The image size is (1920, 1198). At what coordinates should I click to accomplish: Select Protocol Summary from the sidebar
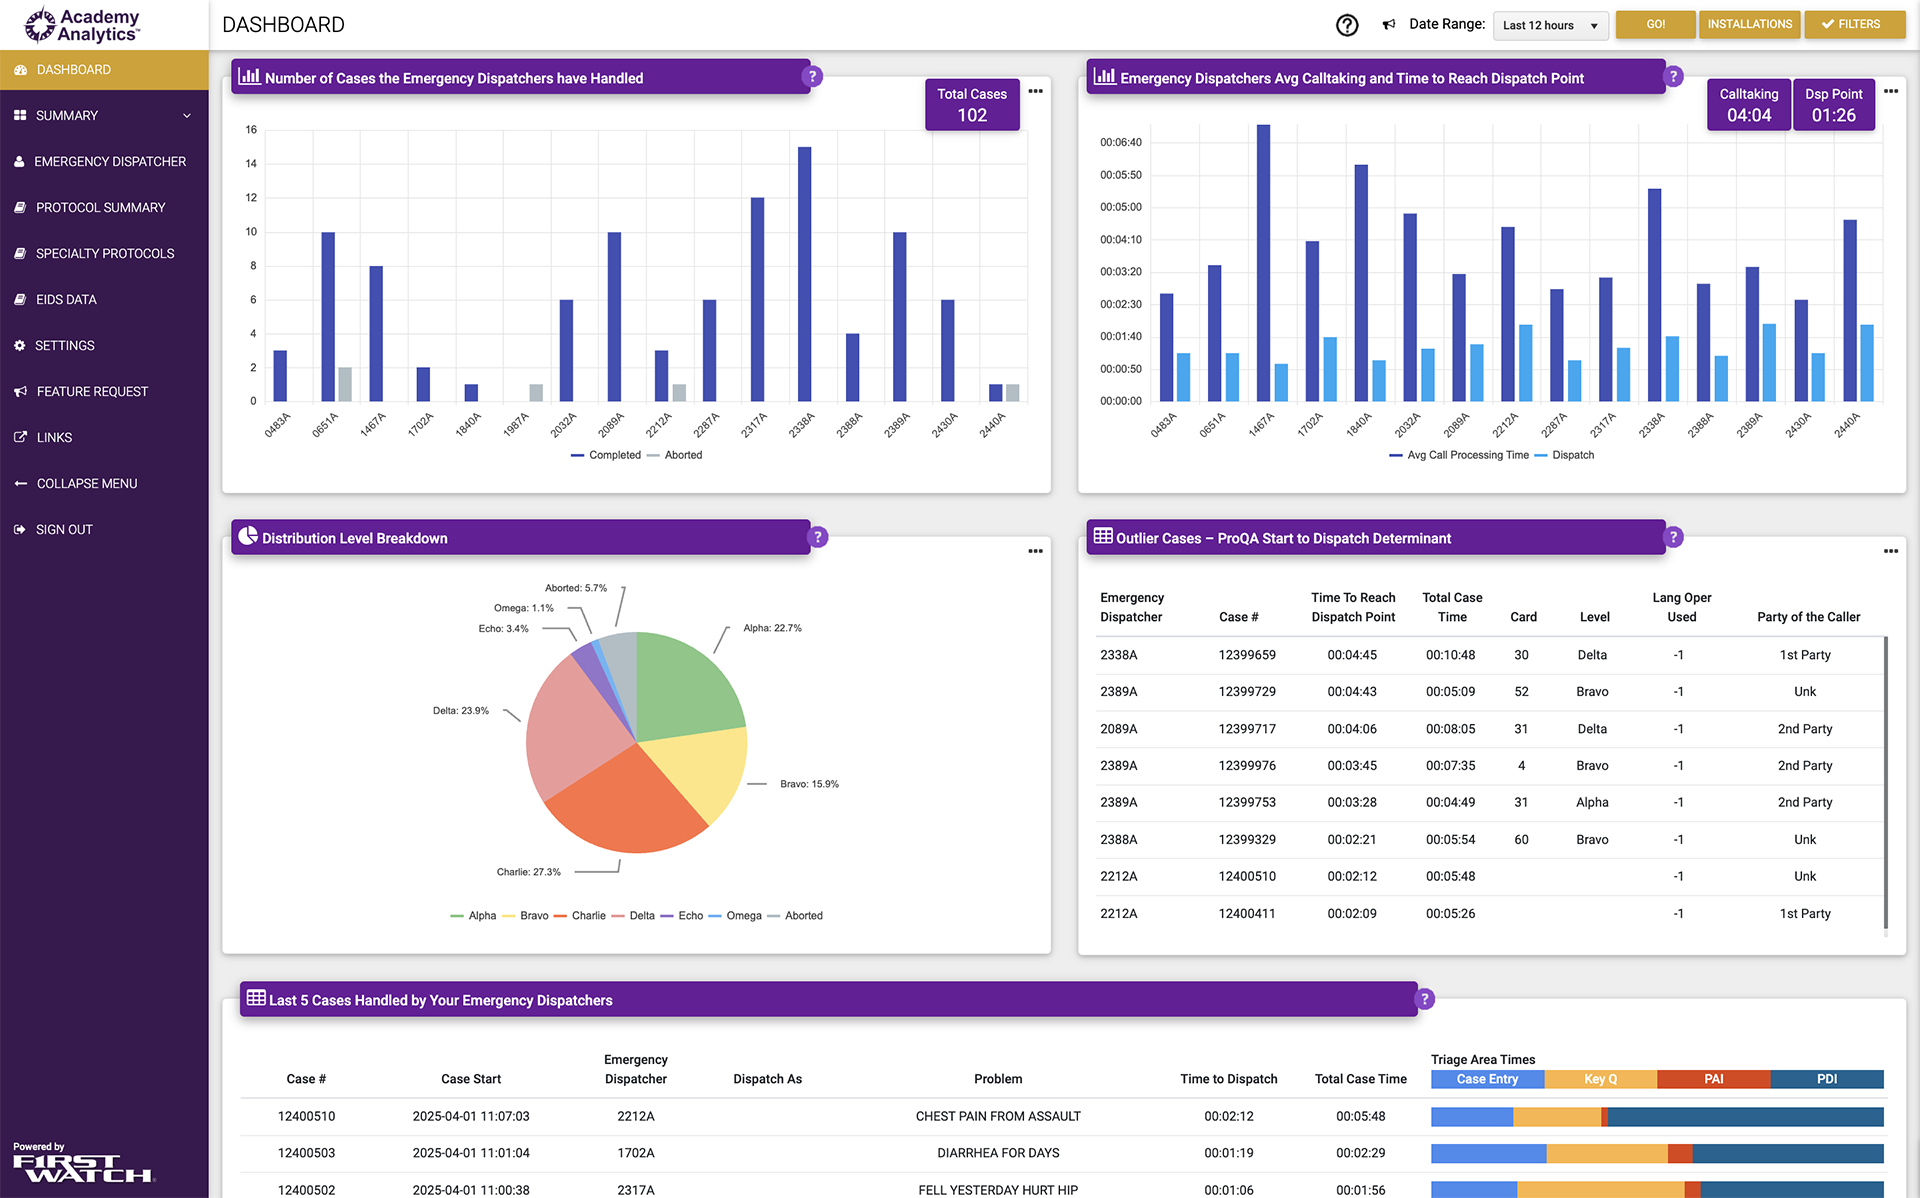100,207
